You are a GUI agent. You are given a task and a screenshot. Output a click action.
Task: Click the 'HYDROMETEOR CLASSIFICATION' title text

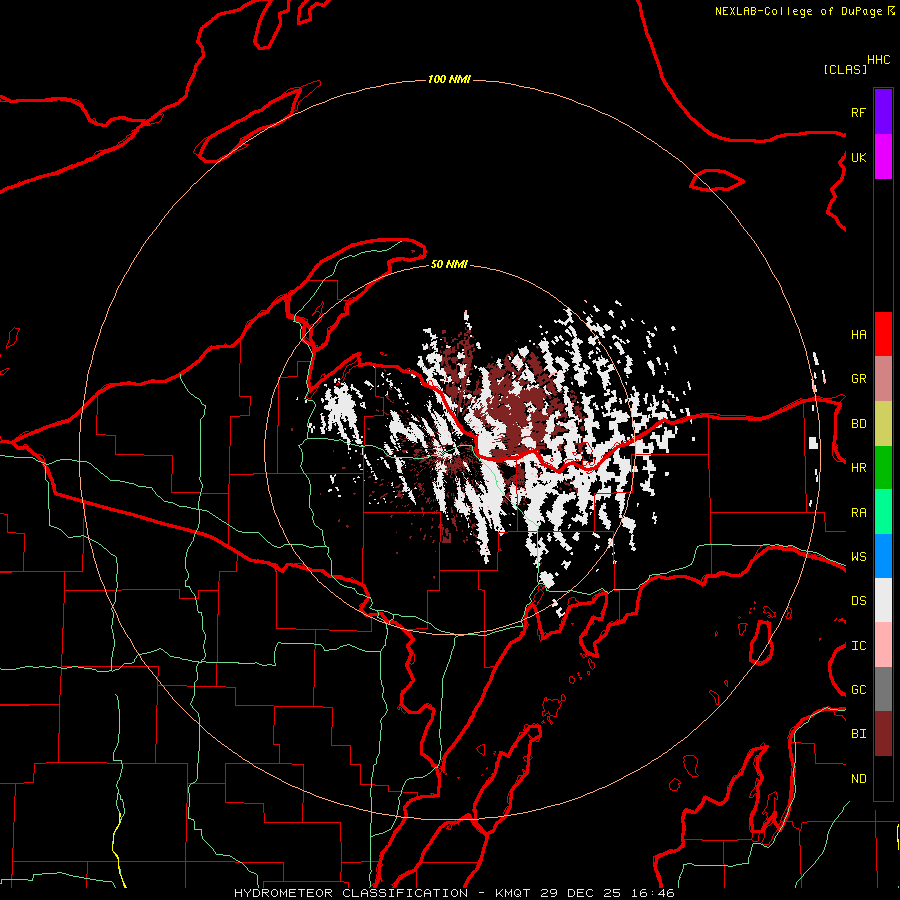(x=351, y=893)
